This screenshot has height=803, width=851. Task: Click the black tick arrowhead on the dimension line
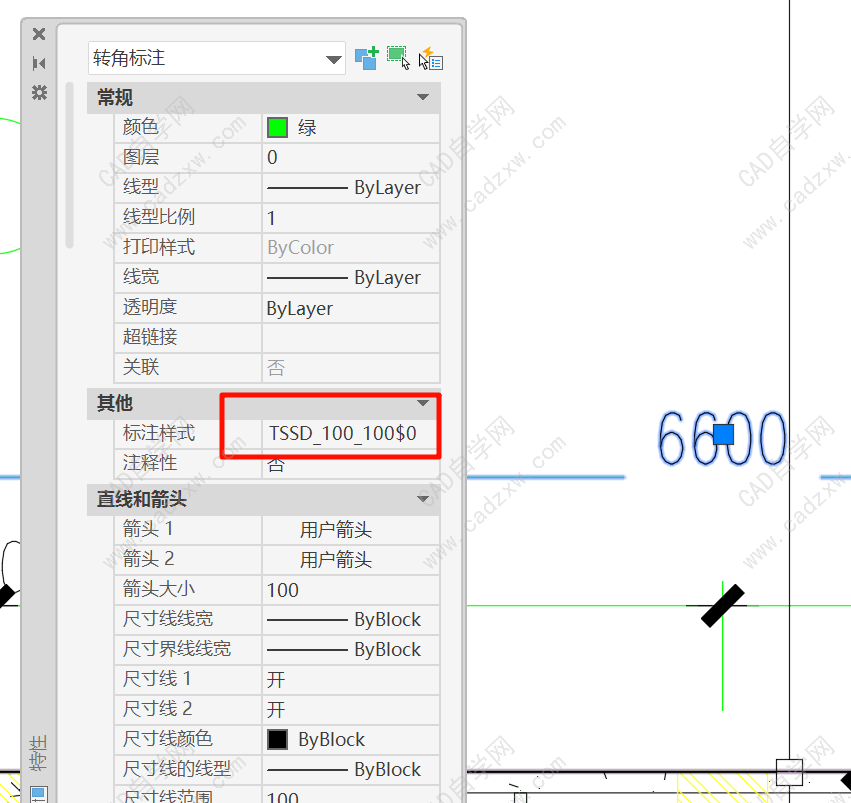722,606
